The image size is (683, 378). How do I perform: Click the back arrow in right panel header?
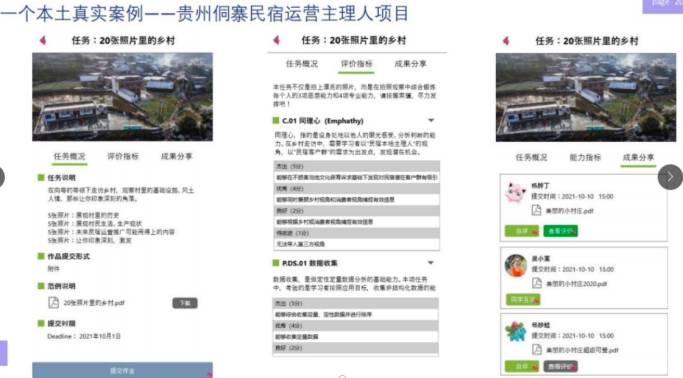pyautogui.click(x=506, y=41)
